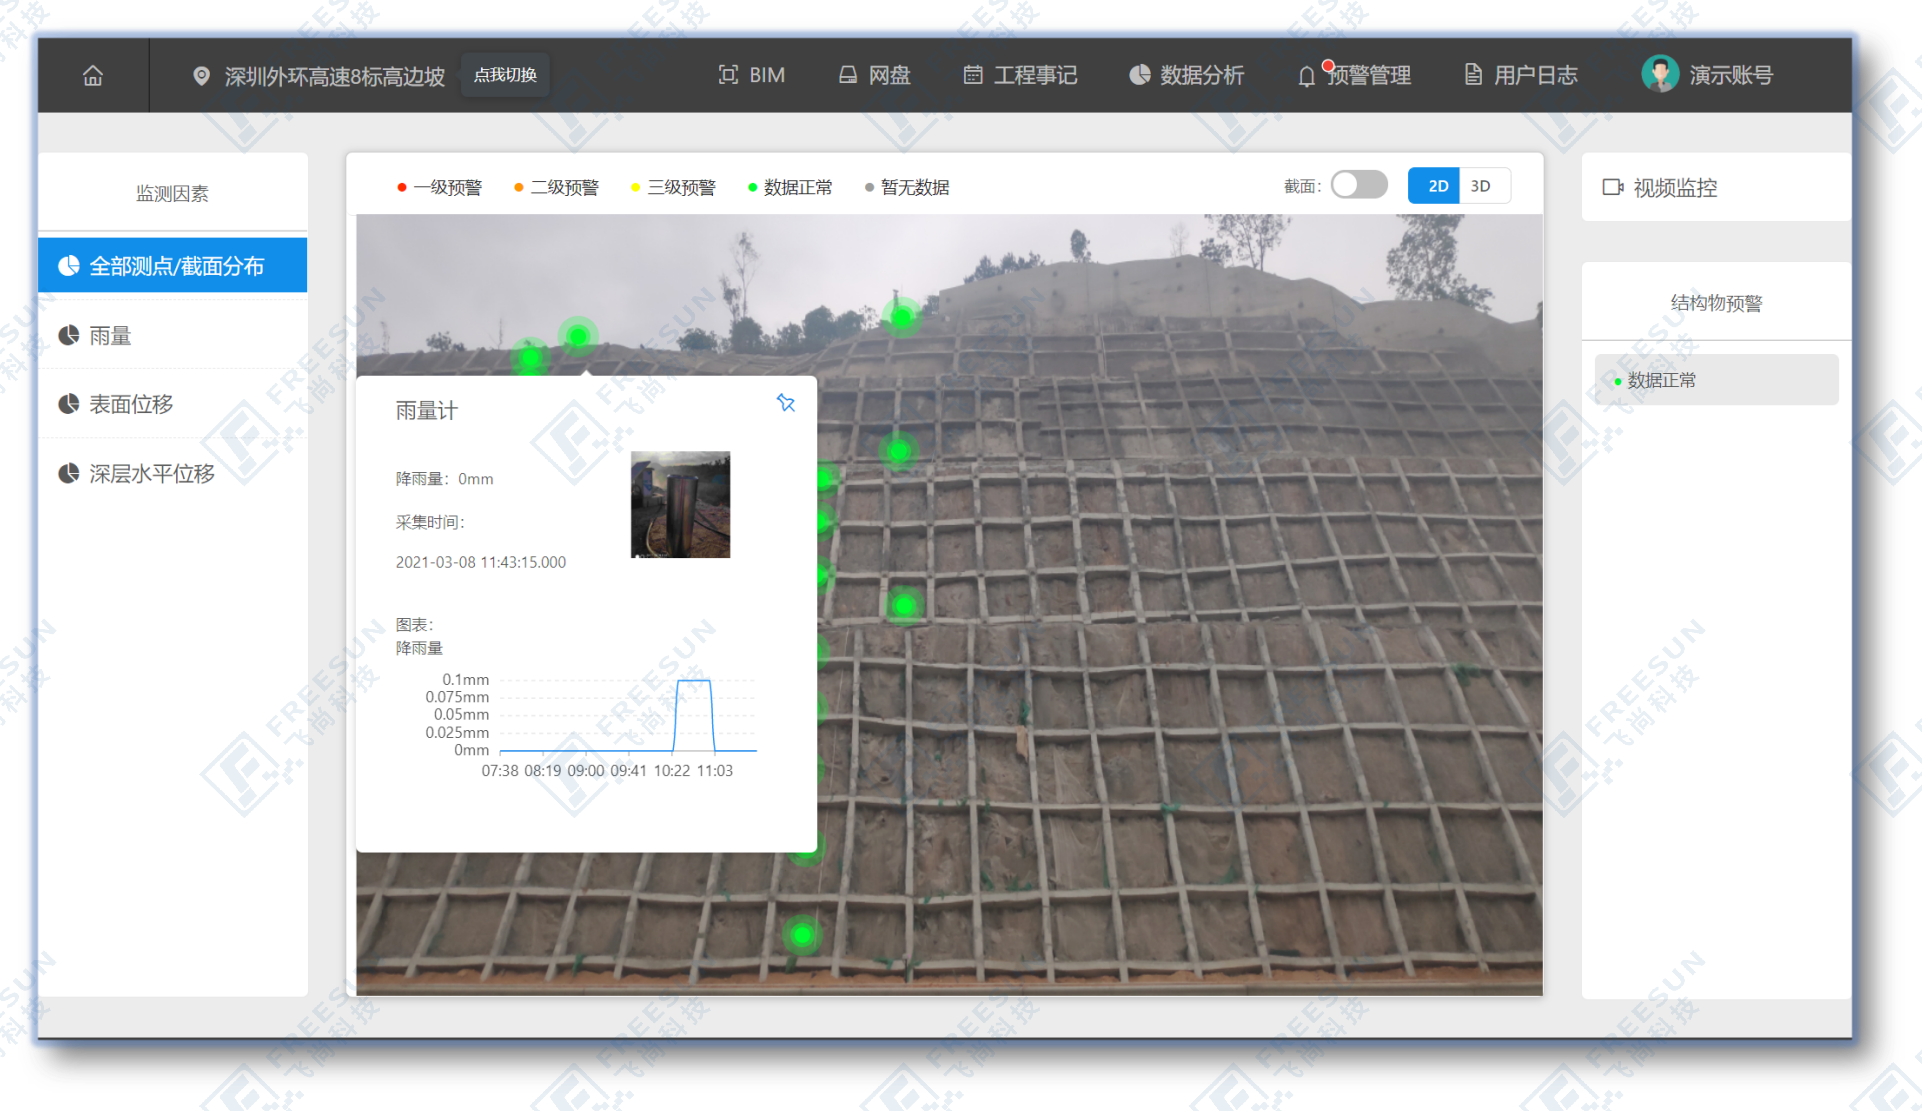Click the BIM scan frame icon
The width and height of the screenshot is (1922, 1111).
point(728,75)
